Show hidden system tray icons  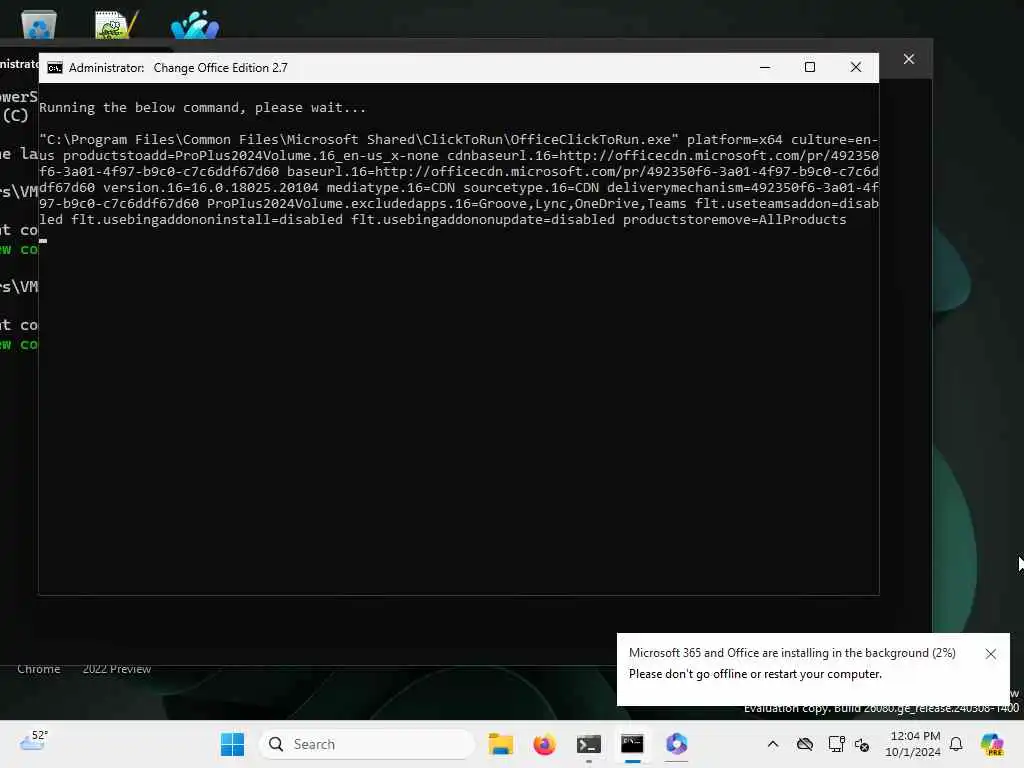click(773, 744)
